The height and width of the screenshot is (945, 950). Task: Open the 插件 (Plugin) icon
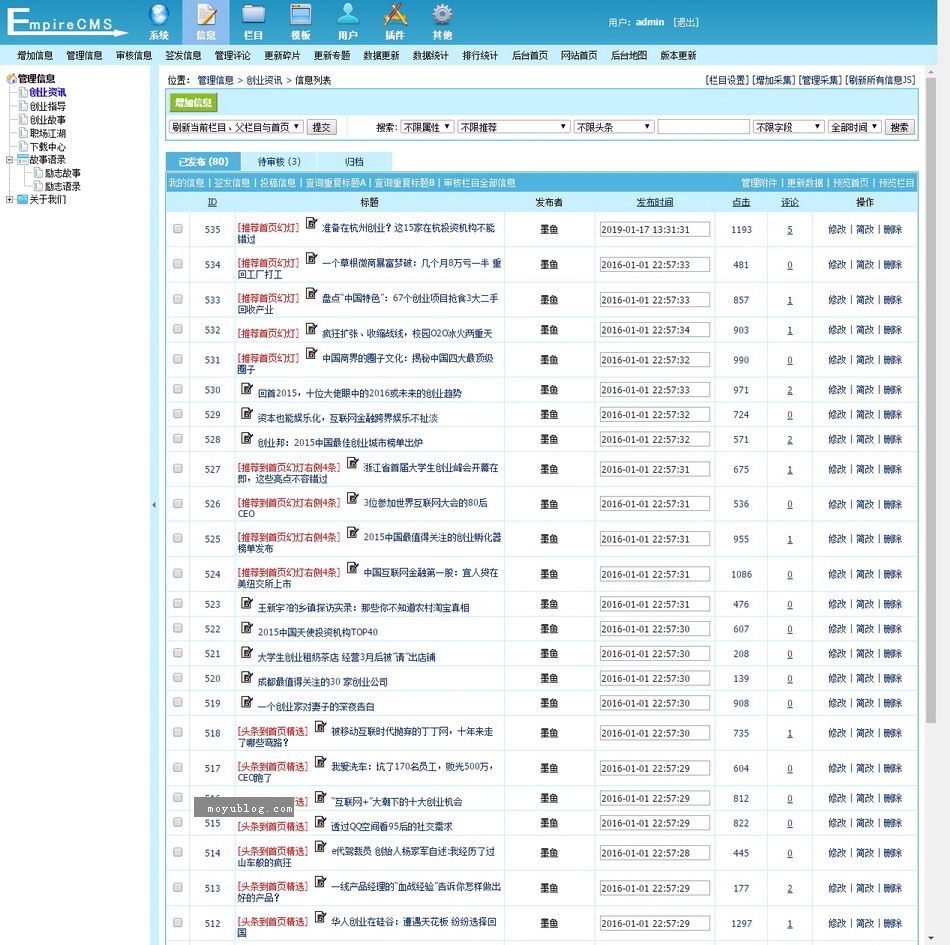click(395, 20)
